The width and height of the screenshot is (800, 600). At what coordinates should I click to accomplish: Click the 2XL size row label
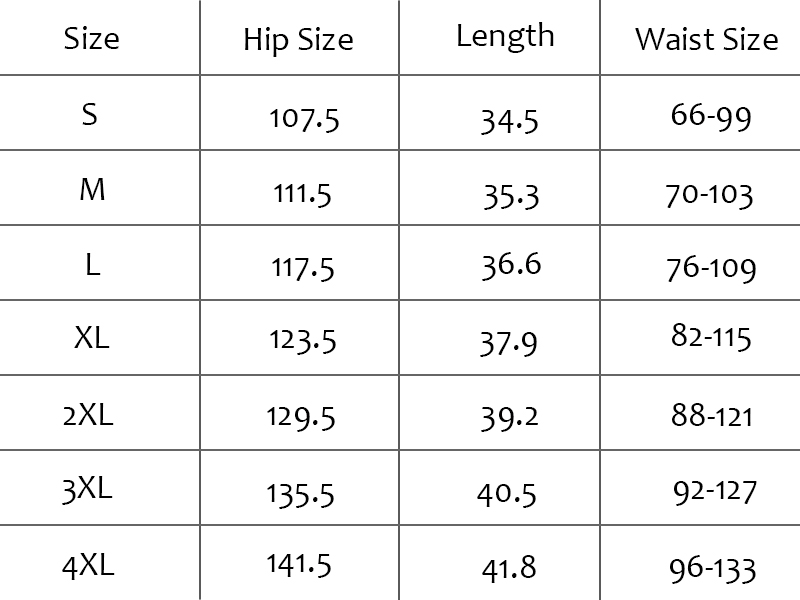click(88, 414)
